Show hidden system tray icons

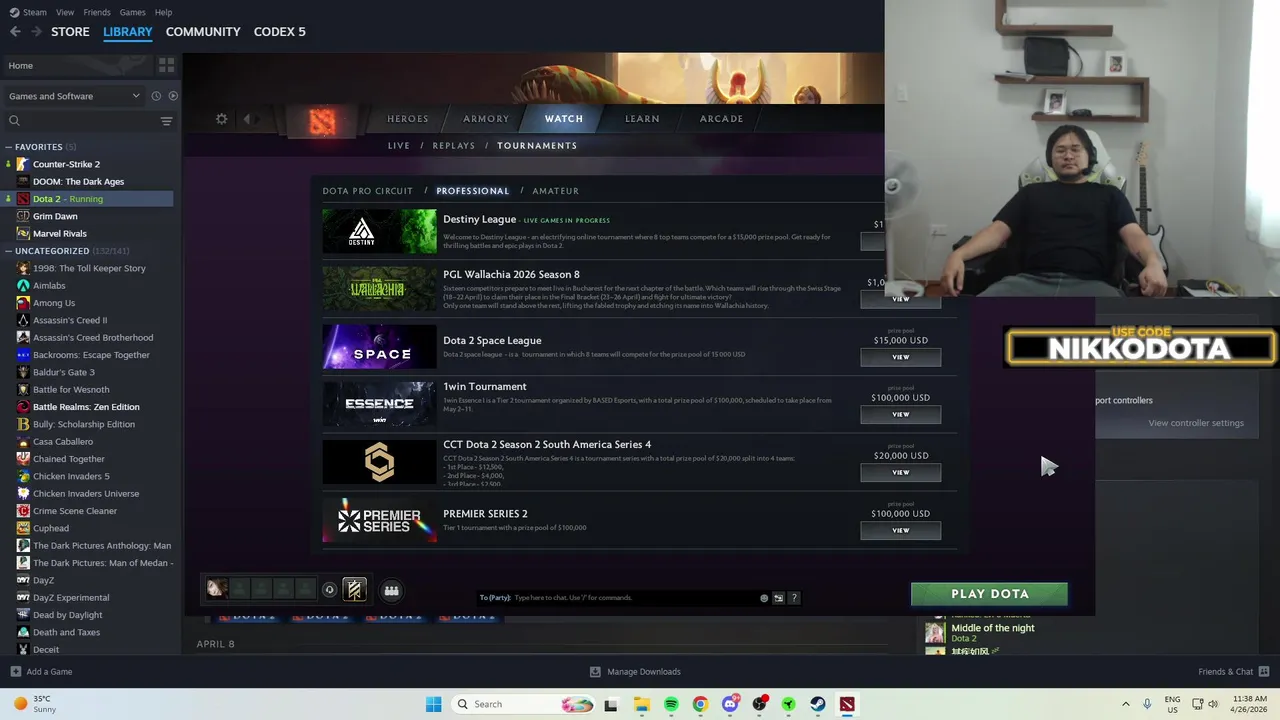point(1125,704)
